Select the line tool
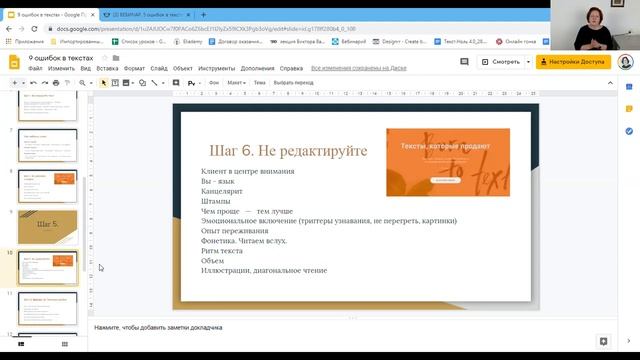640x360 pixels. [x=154, y=83]
